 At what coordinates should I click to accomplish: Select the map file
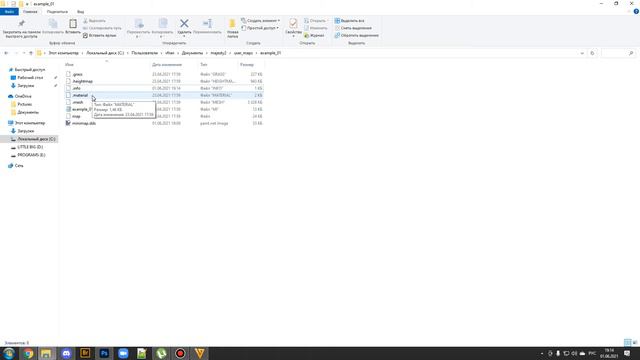[x=76, y=116]
